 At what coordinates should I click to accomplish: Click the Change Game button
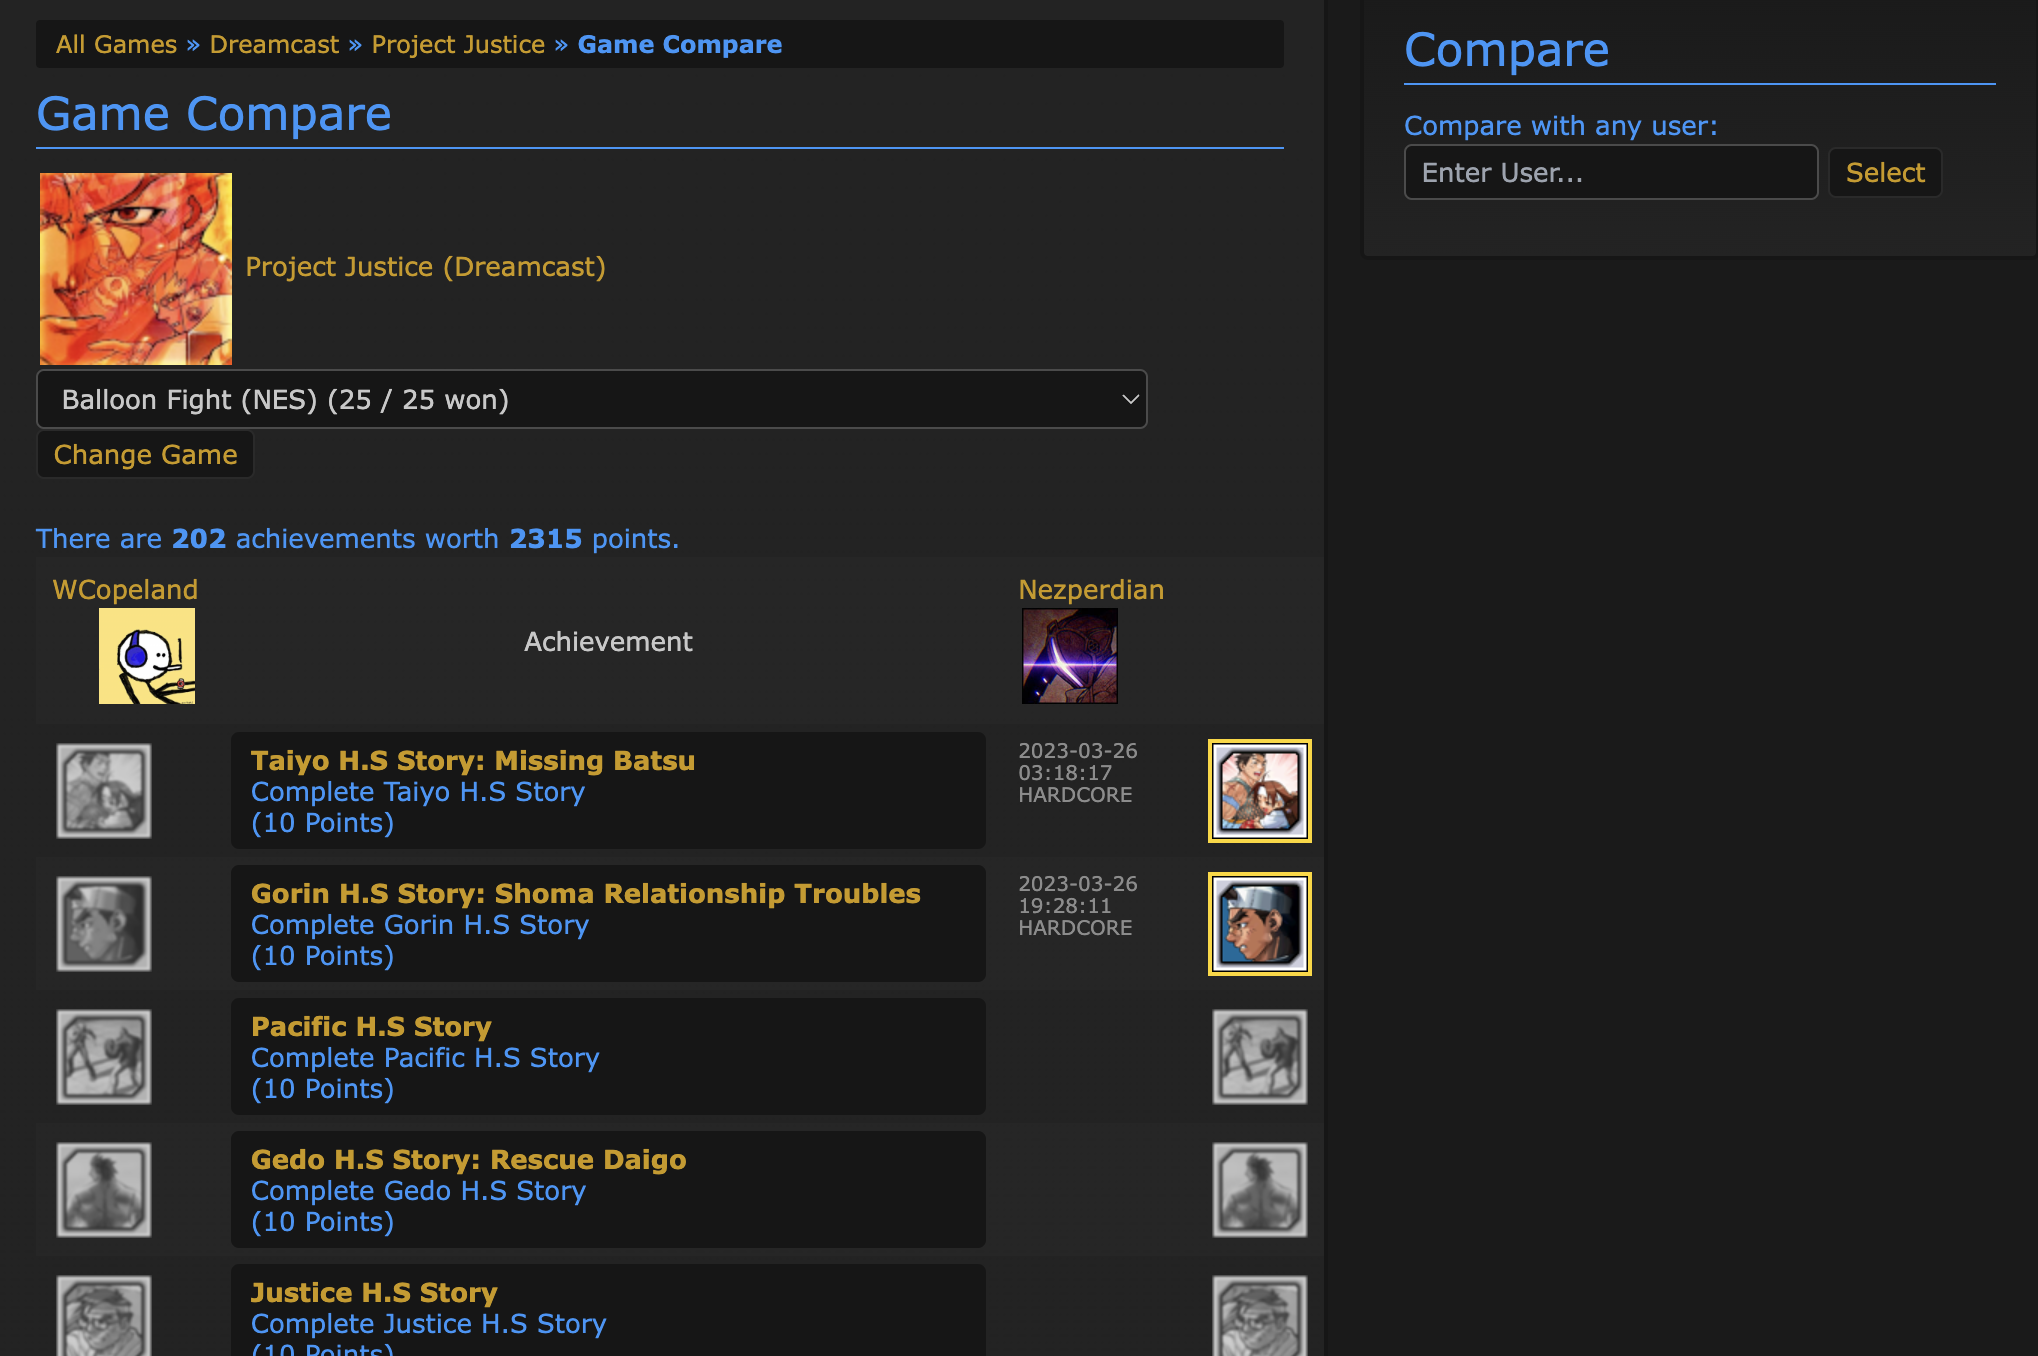145,454
